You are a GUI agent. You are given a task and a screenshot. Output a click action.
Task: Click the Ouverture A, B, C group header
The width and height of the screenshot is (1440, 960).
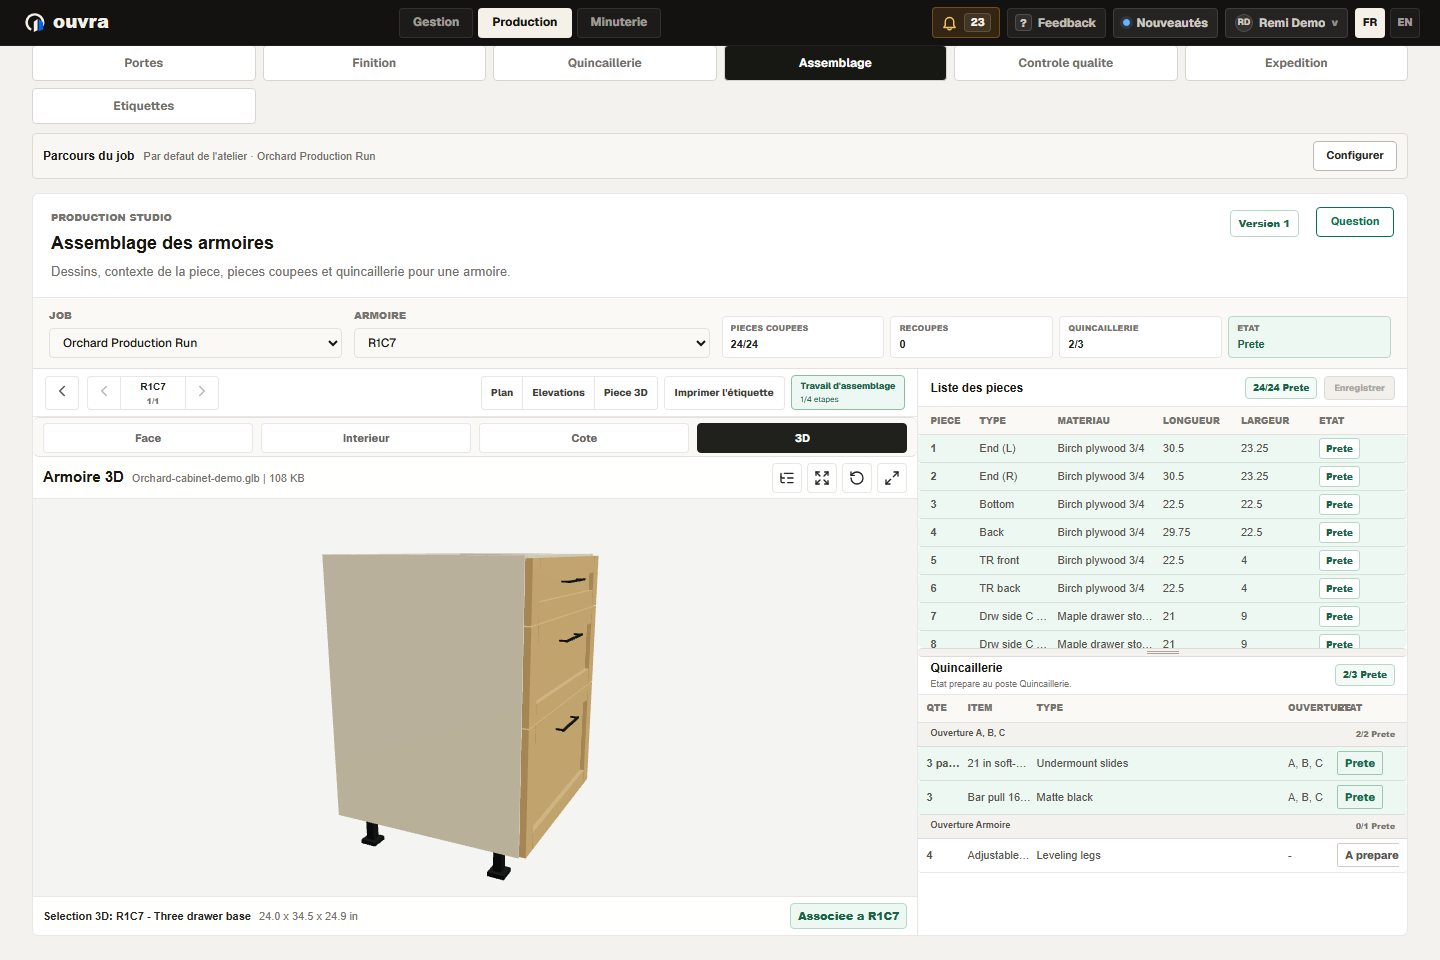pyautogui.click(x=1162, y=734)
